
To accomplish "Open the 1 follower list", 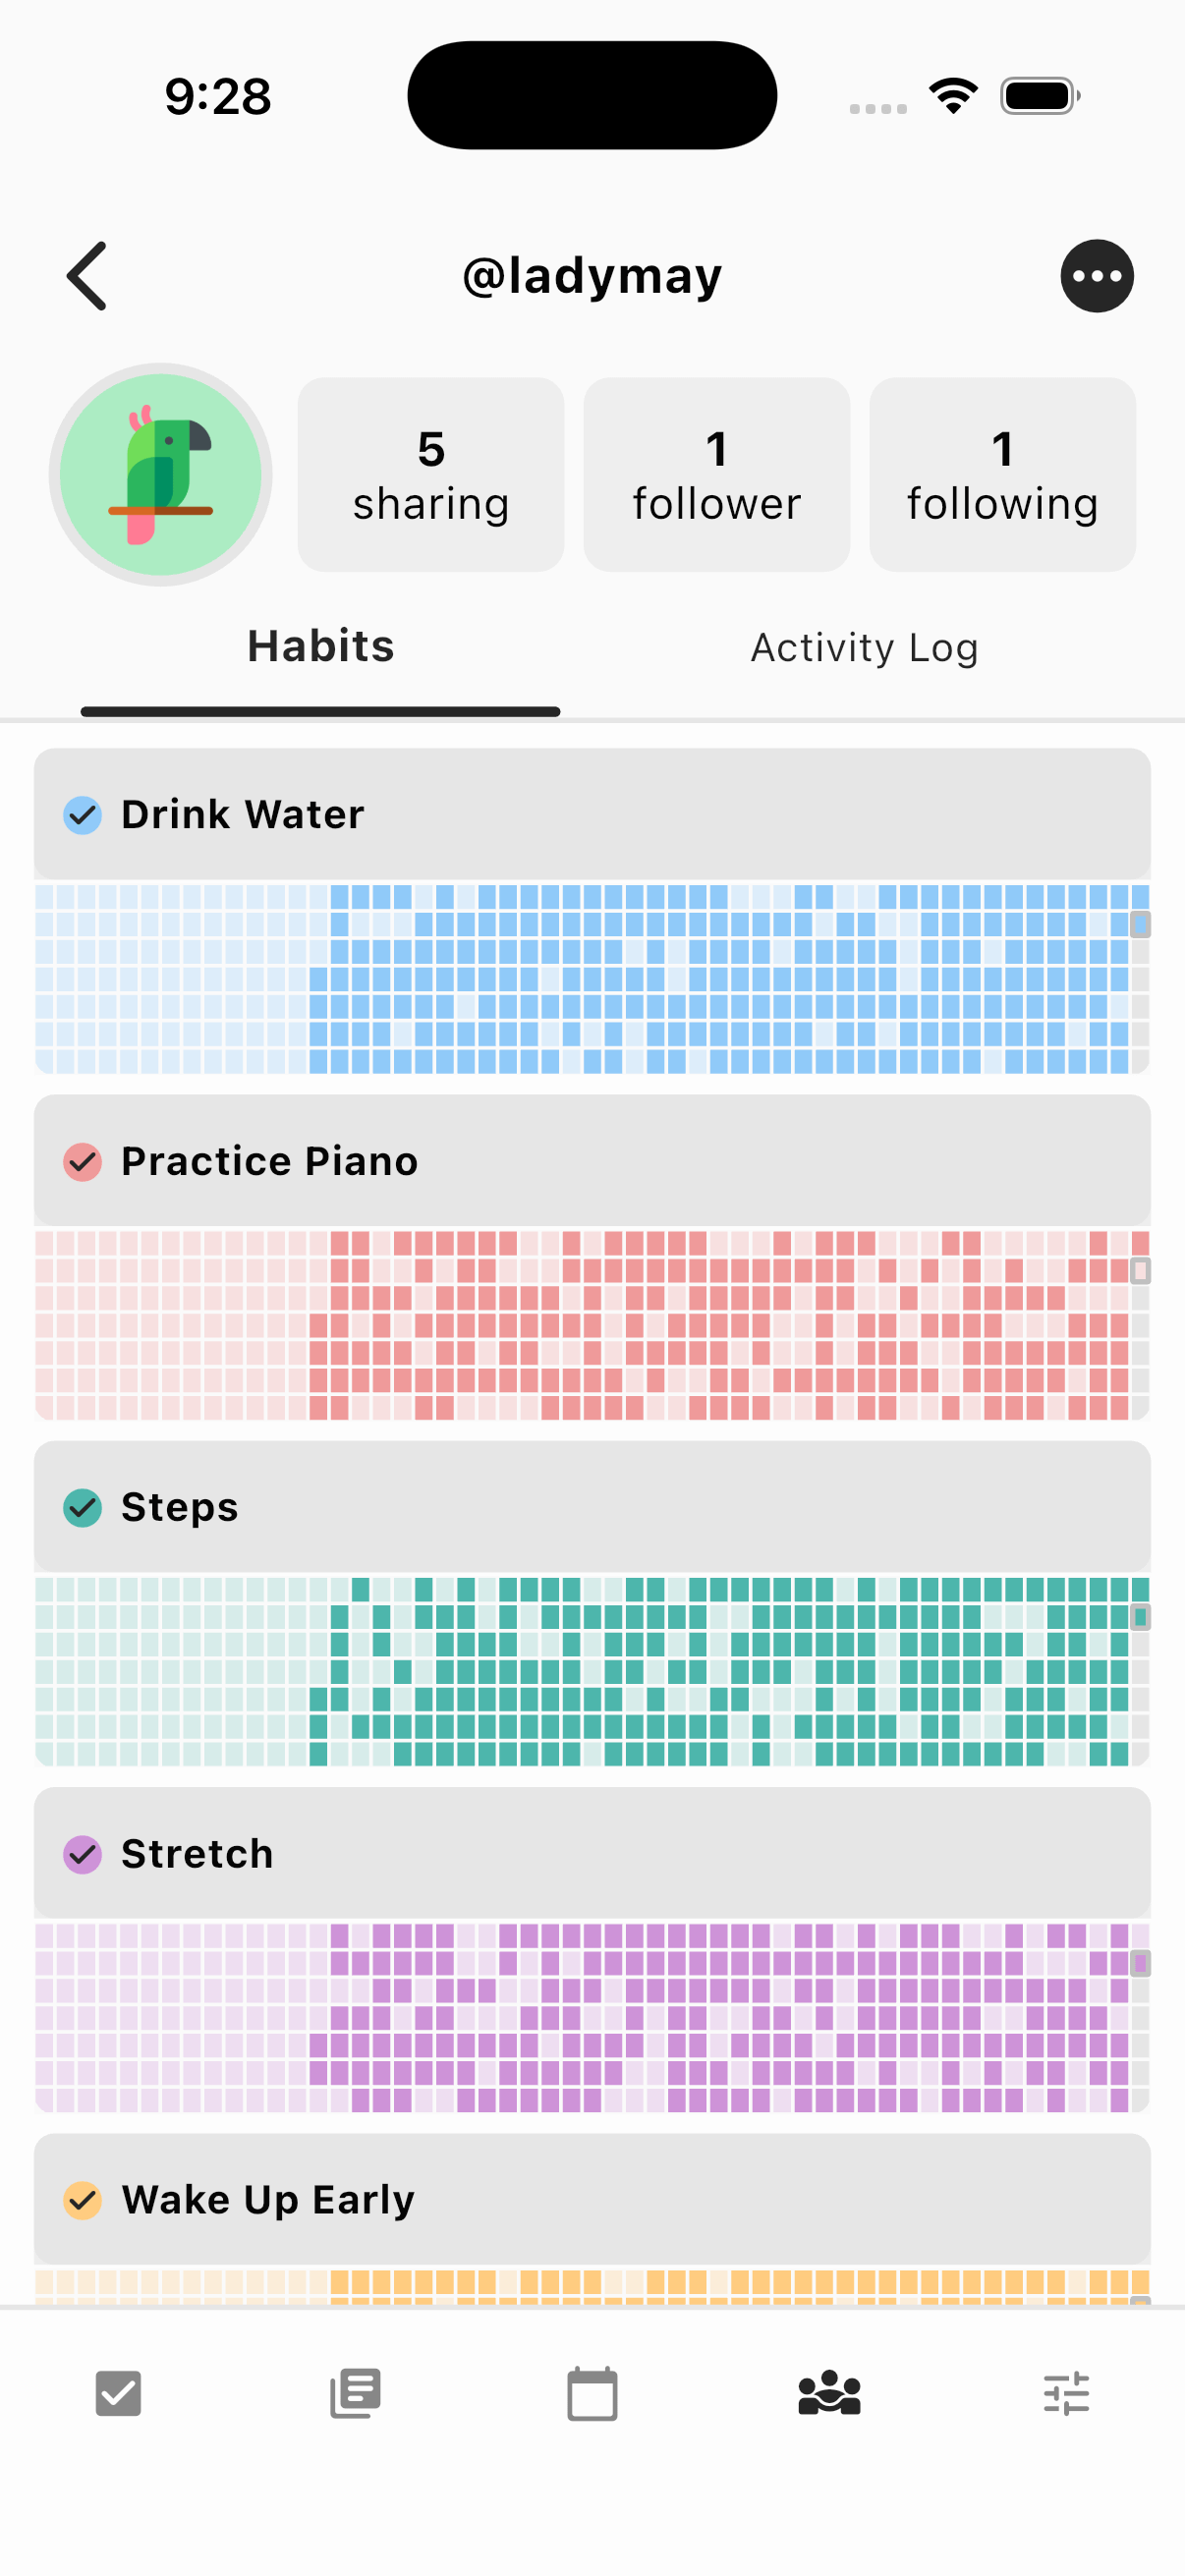I will click(x=716, y=475).
